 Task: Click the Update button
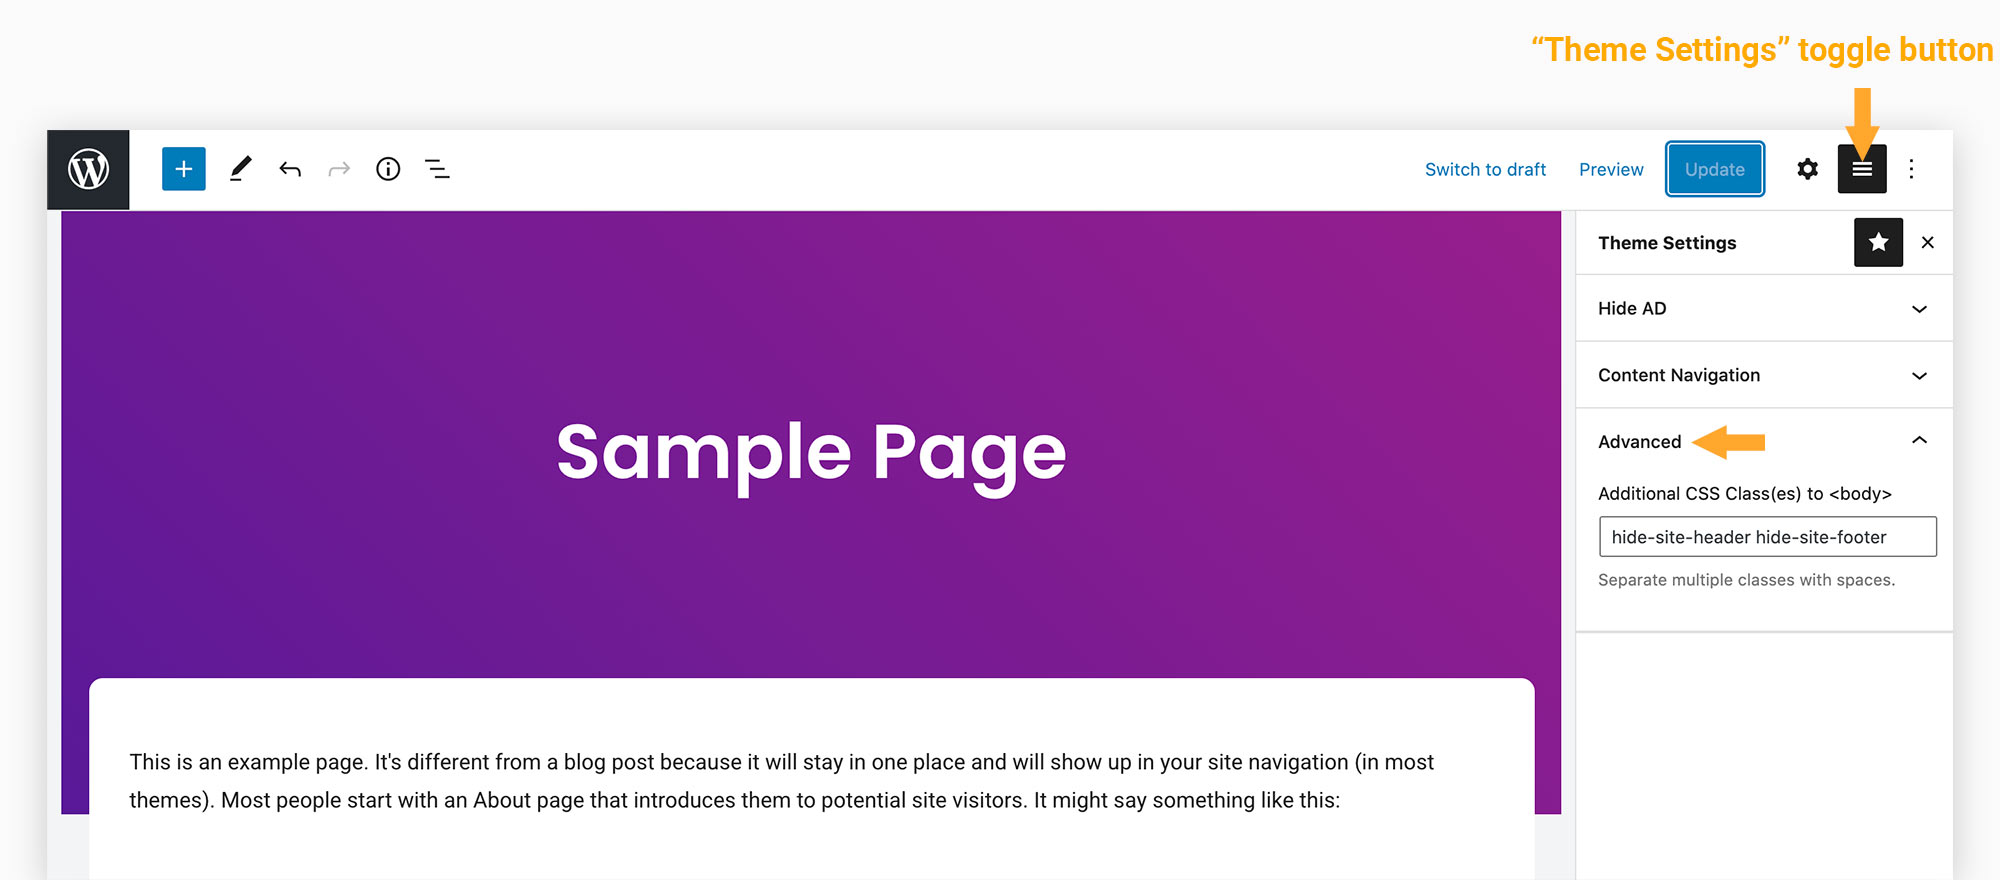1714,169
